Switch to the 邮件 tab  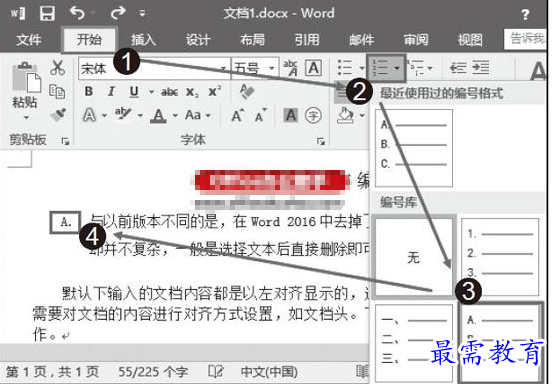pyautogui.click(x=362, y=39)
